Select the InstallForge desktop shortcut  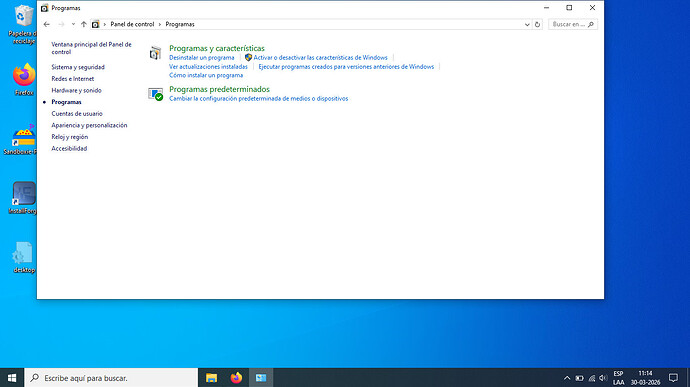pyautogui.click(x=23, y=198)
